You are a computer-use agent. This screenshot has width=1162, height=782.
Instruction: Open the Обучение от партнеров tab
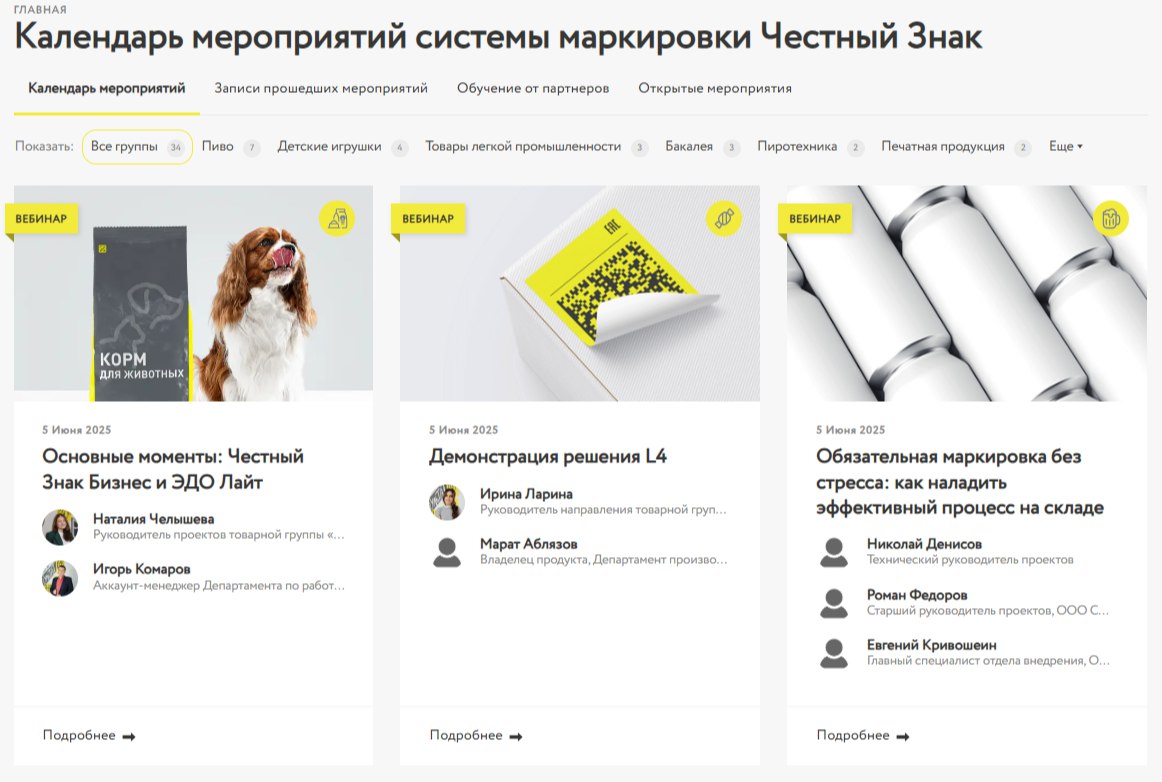pos(533,88)
